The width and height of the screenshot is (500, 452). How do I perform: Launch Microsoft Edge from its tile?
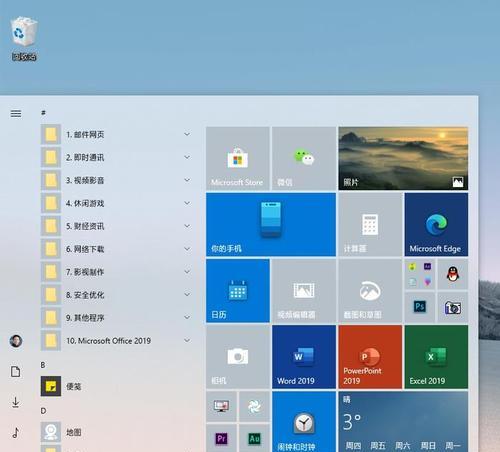click(436, 224)
